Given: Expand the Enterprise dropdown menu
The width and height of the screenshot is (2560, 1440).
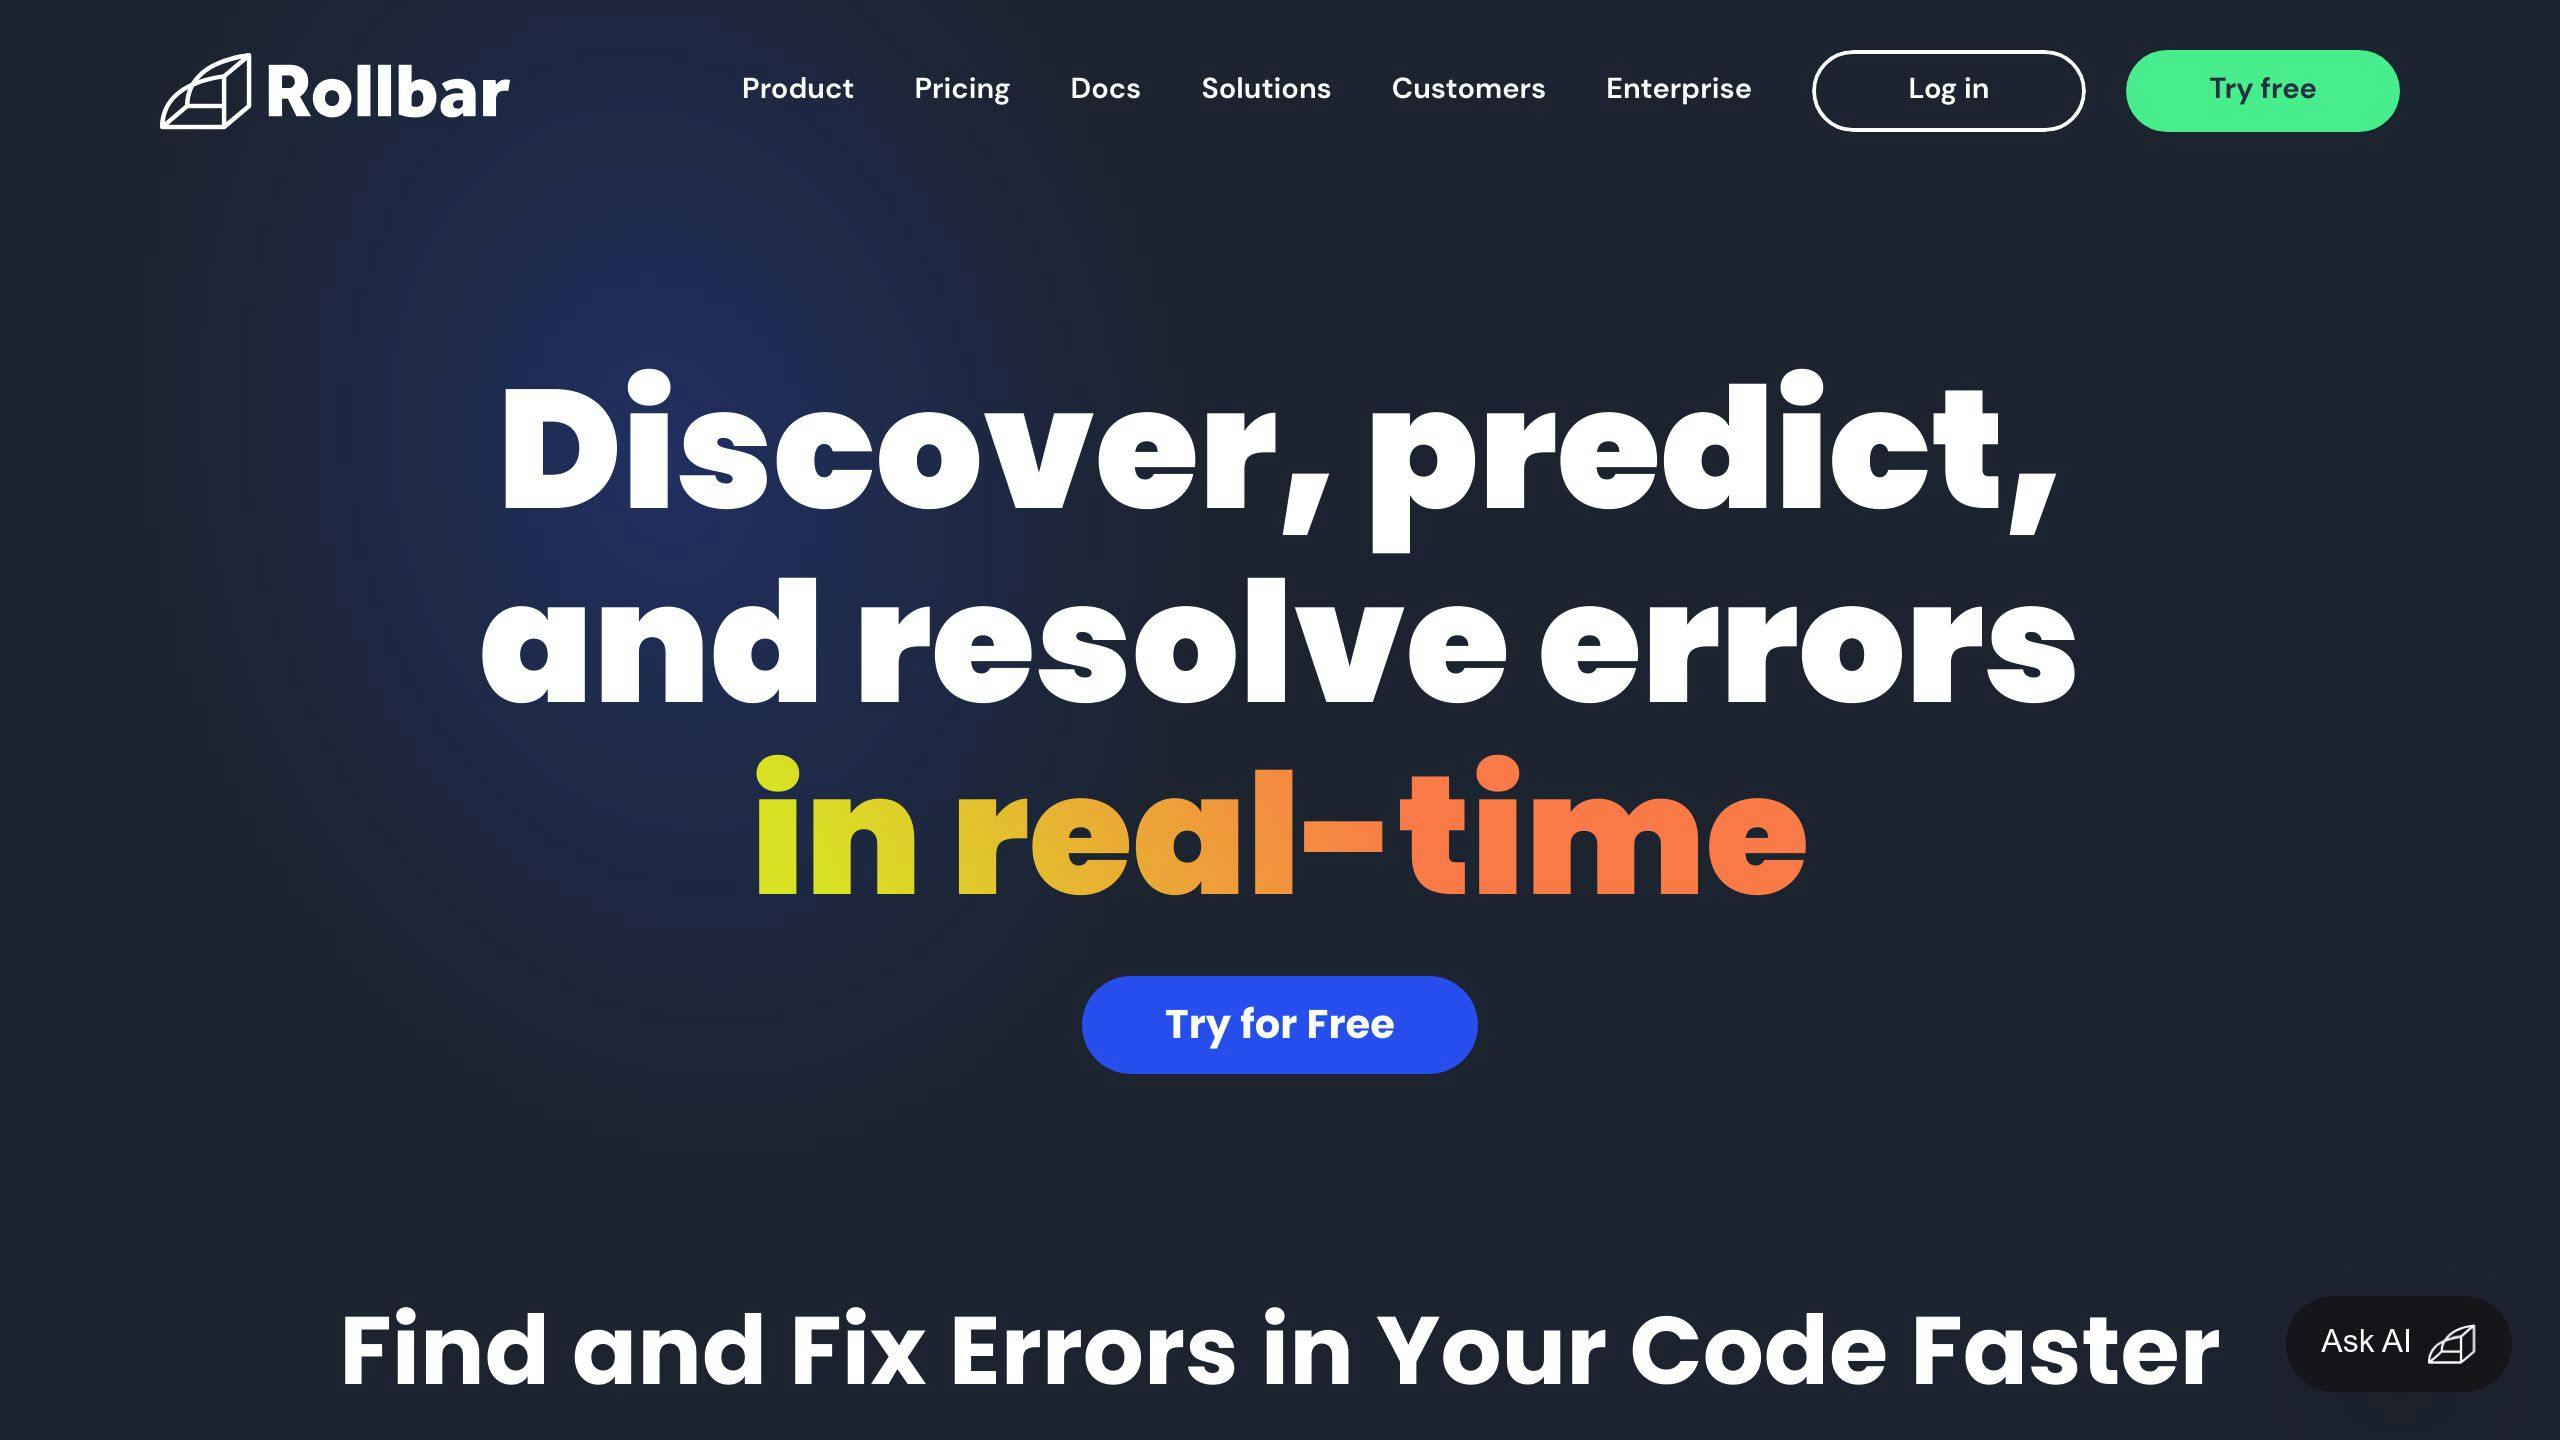Looking at the screenshot, I should click(1677, 90).
